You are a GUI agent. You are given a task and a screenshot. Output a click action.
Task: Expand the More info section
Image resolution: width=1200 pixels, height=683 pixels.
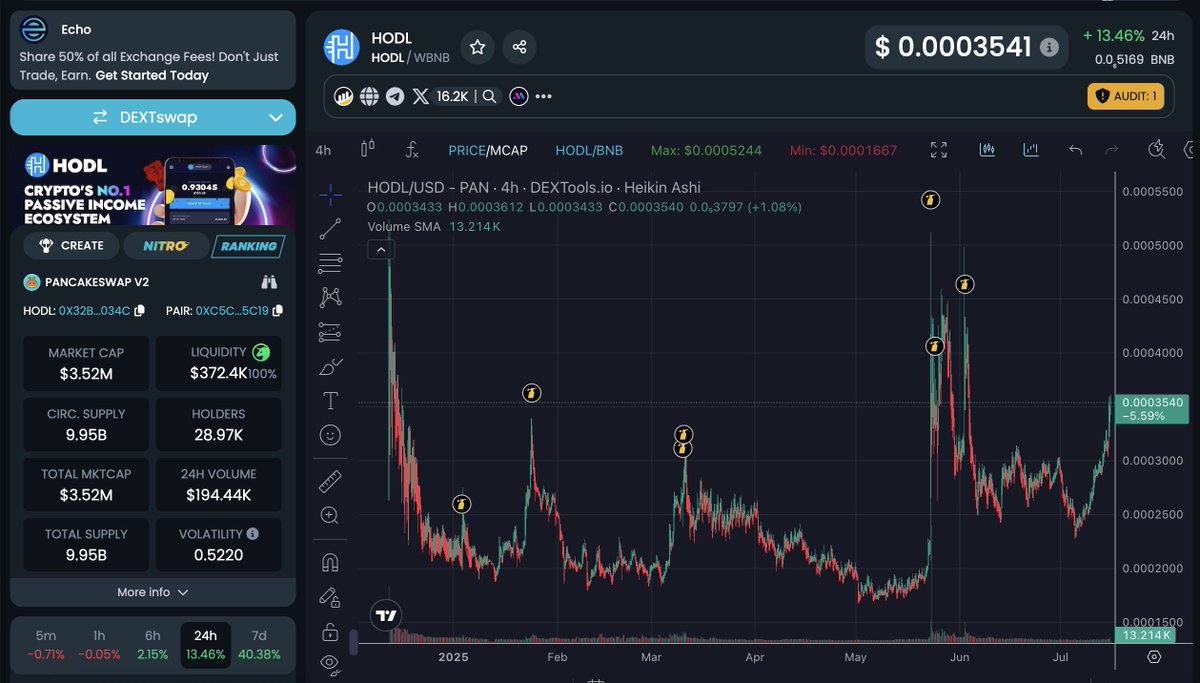[153, 592]
